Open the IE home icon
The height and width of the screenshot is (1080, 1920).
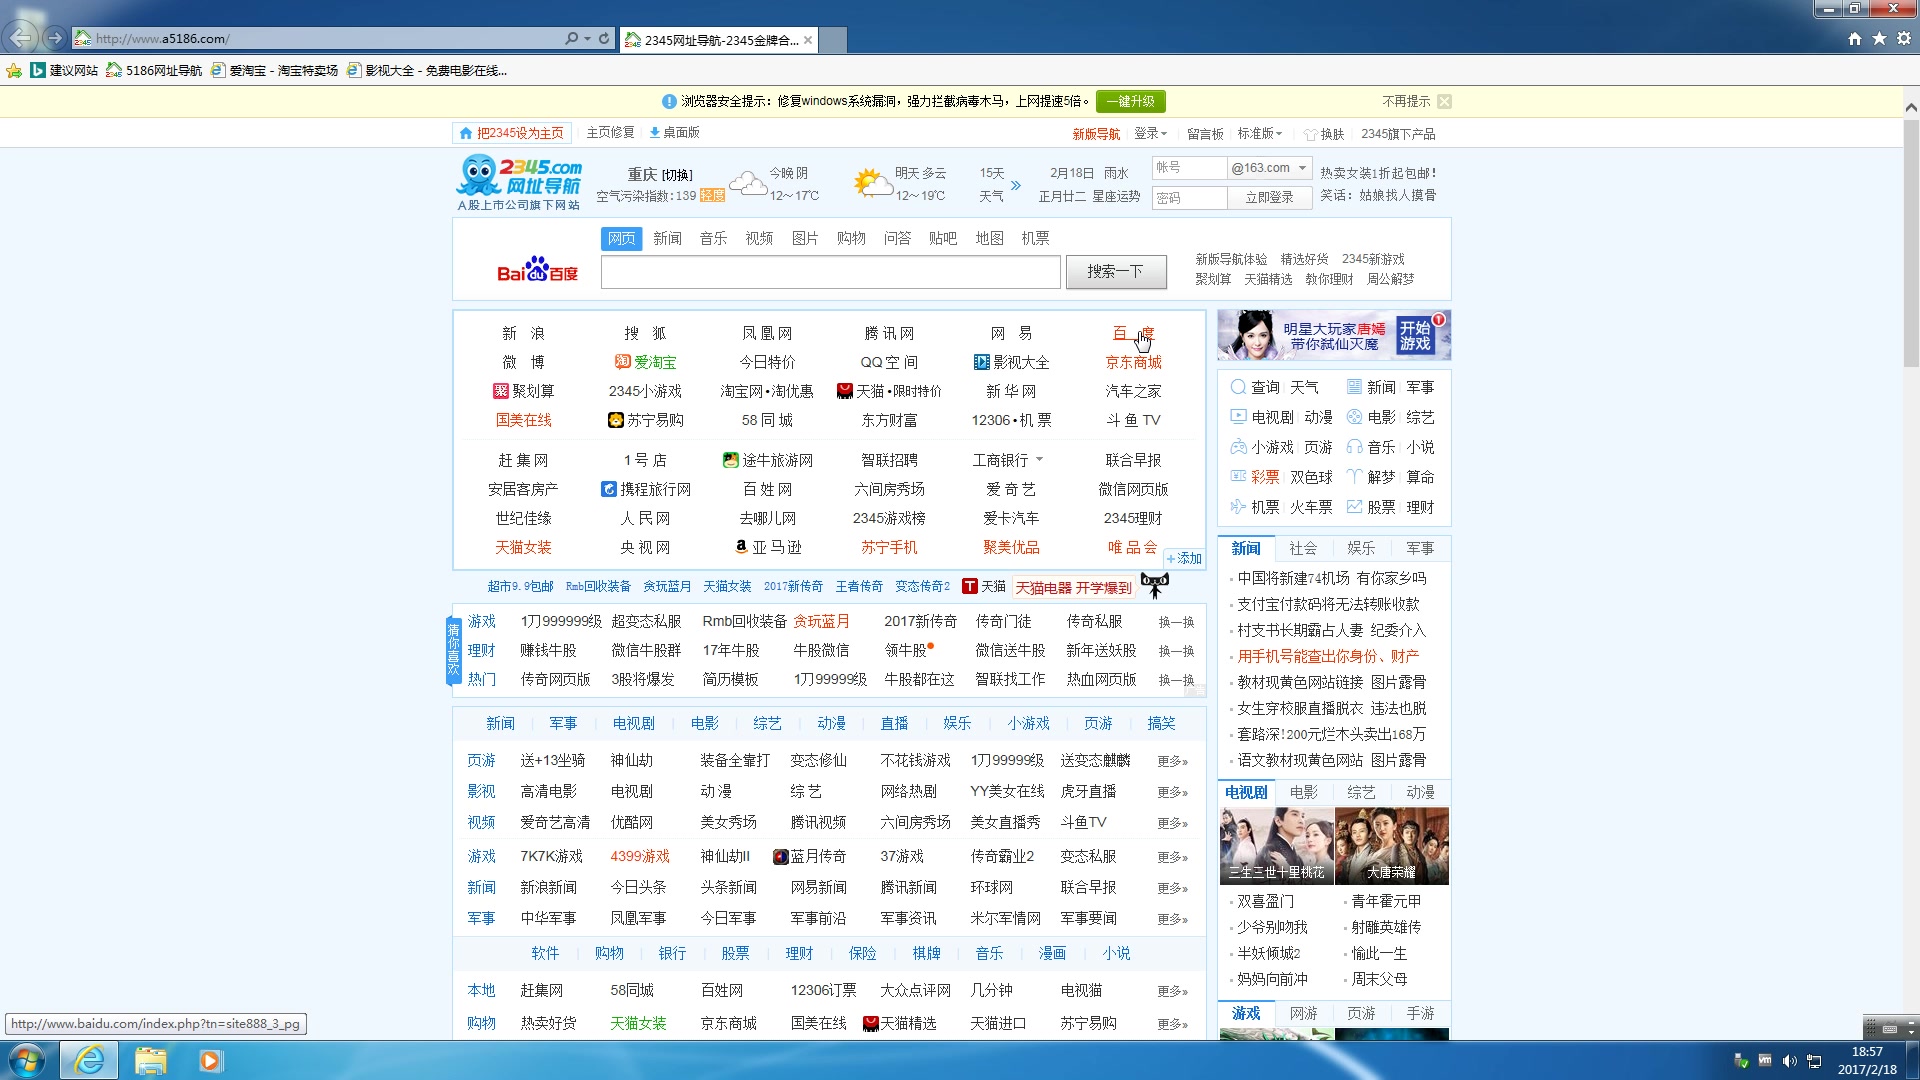(x=1855, y=38)
